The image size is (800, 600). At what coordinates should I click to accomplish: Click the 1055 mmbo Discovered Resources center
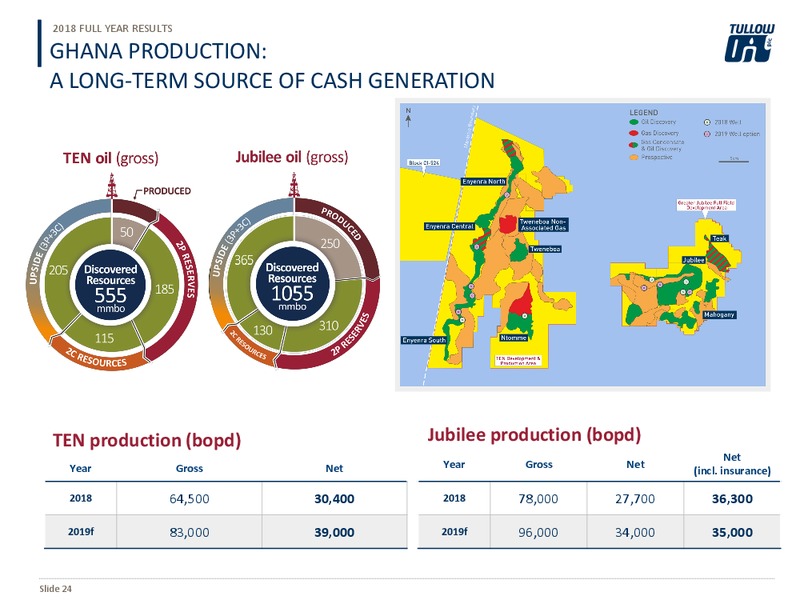292,286
